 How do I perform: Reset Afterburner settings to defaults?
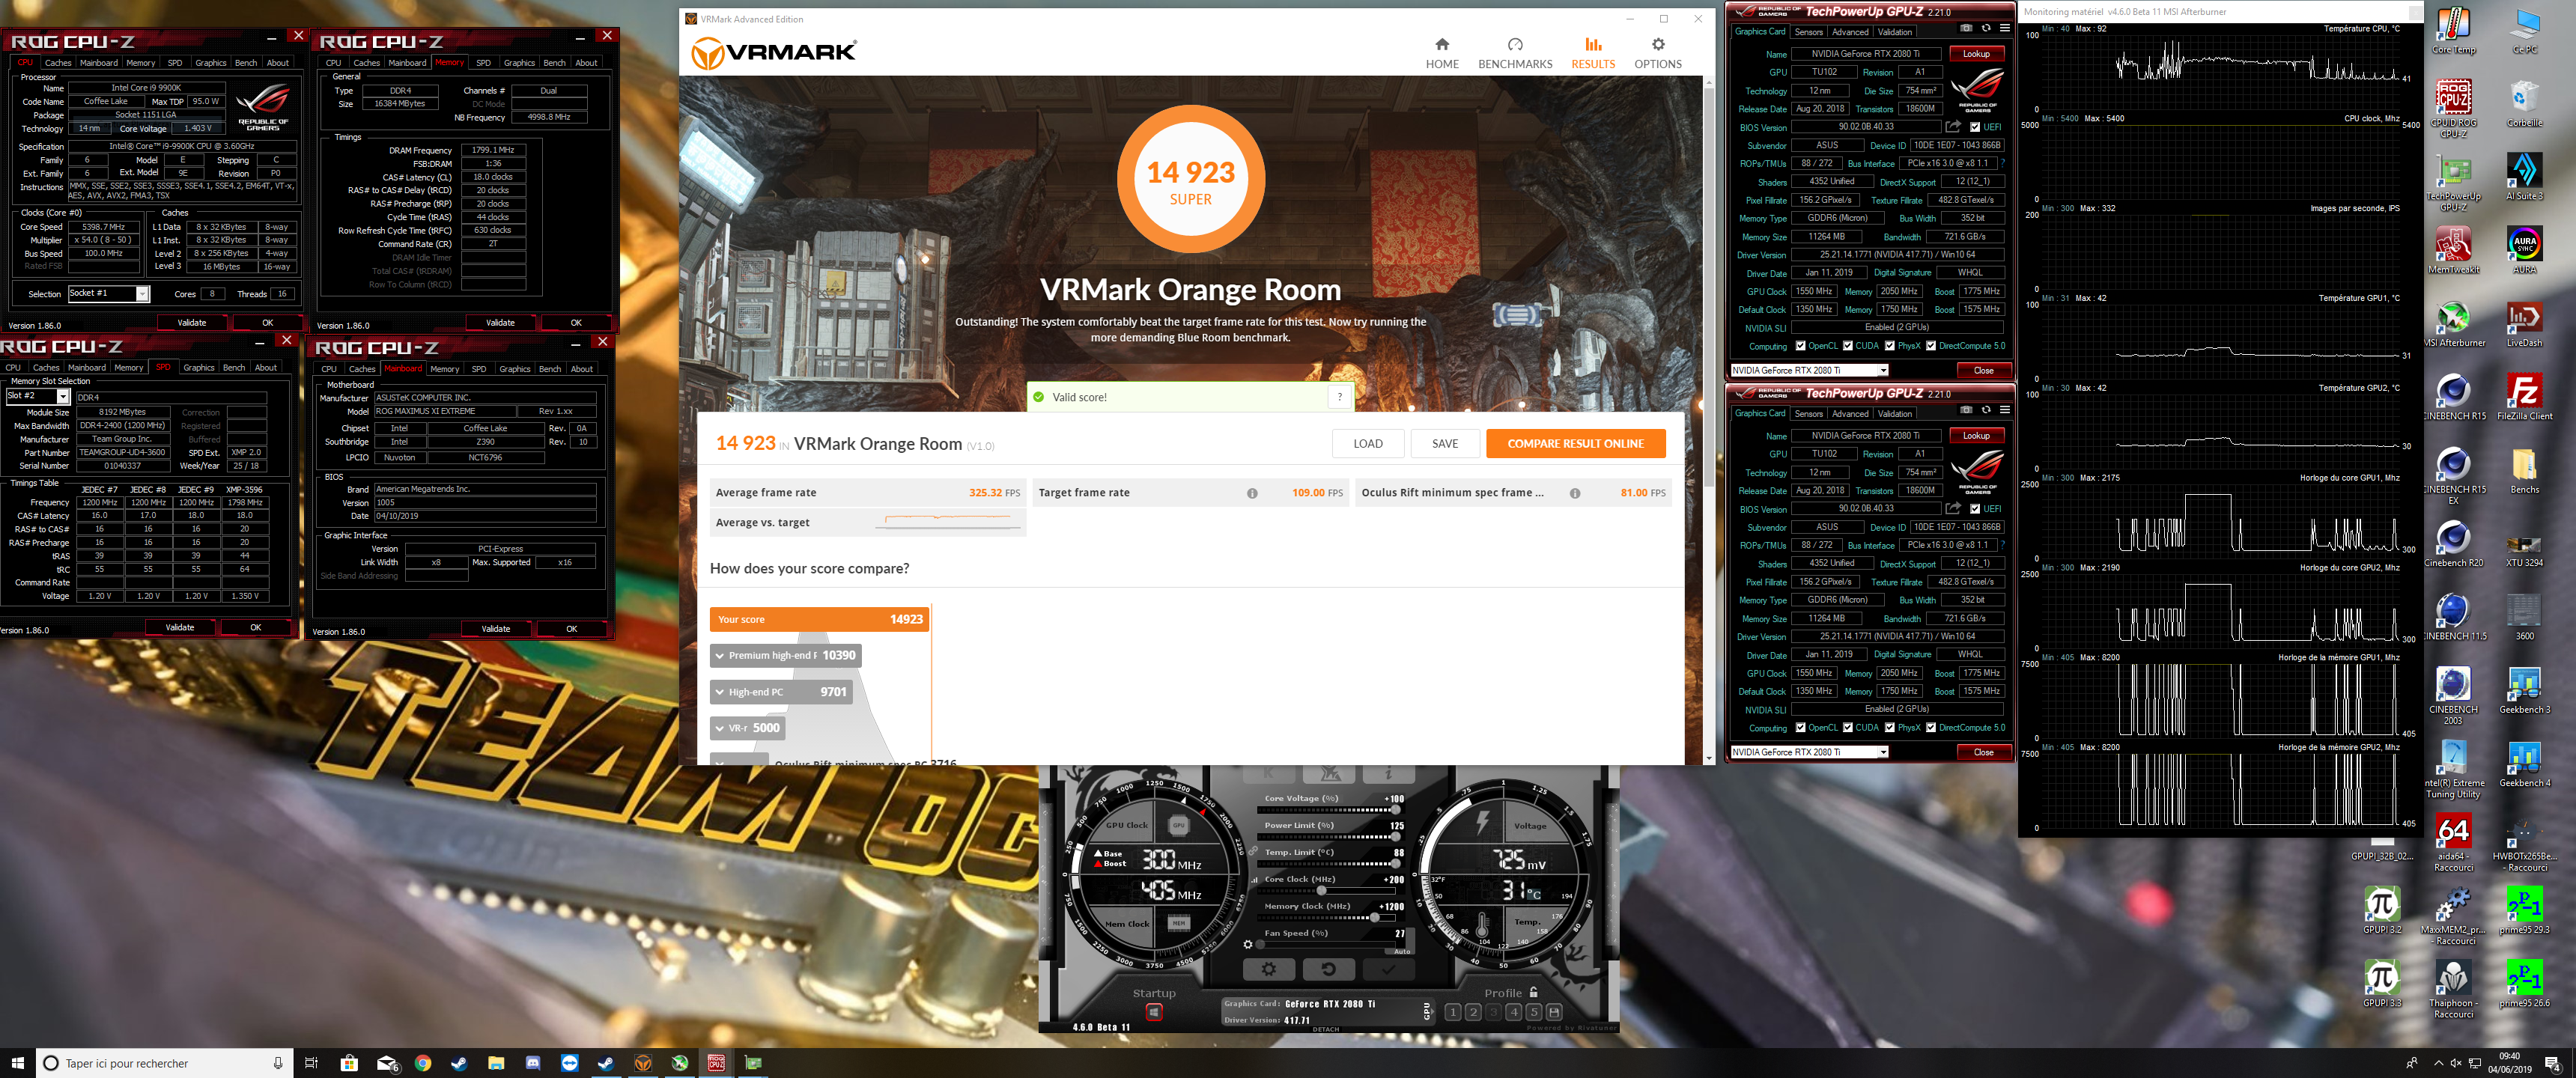[x=1328, y=968]
